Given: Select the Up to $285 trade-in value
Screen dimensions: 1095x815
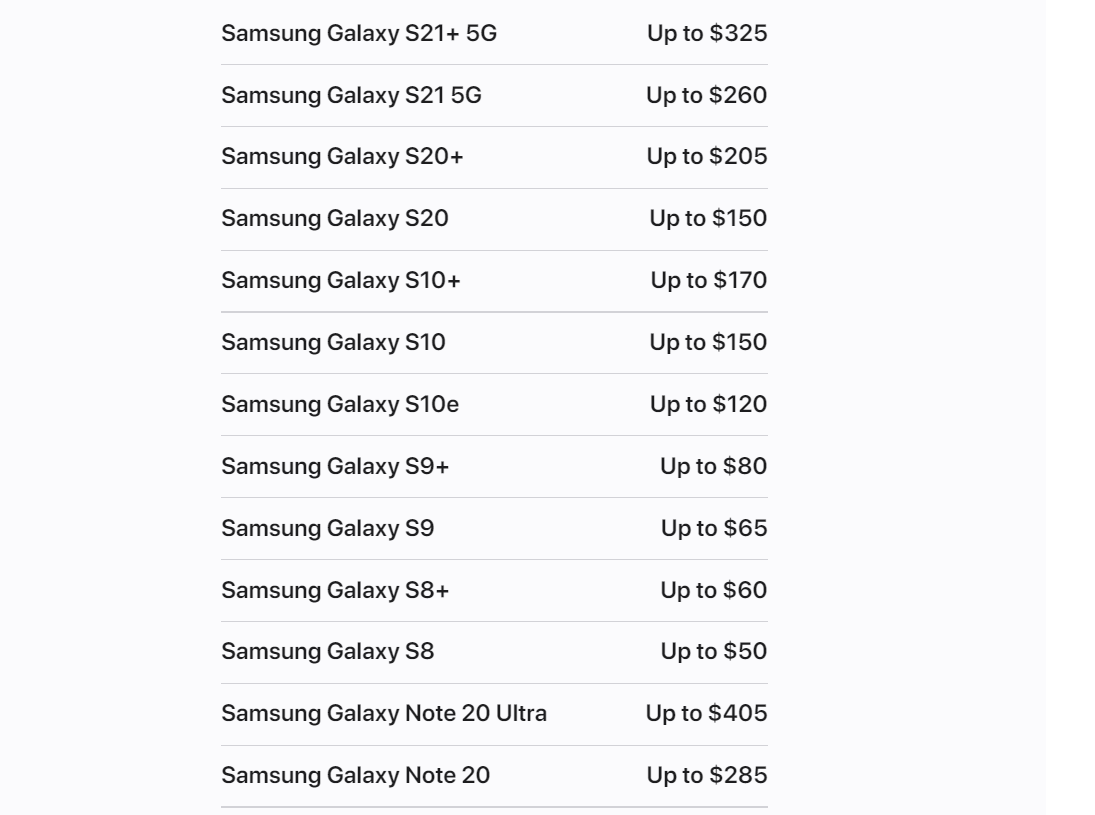Looking at the screenshot, I should point(706,776).
